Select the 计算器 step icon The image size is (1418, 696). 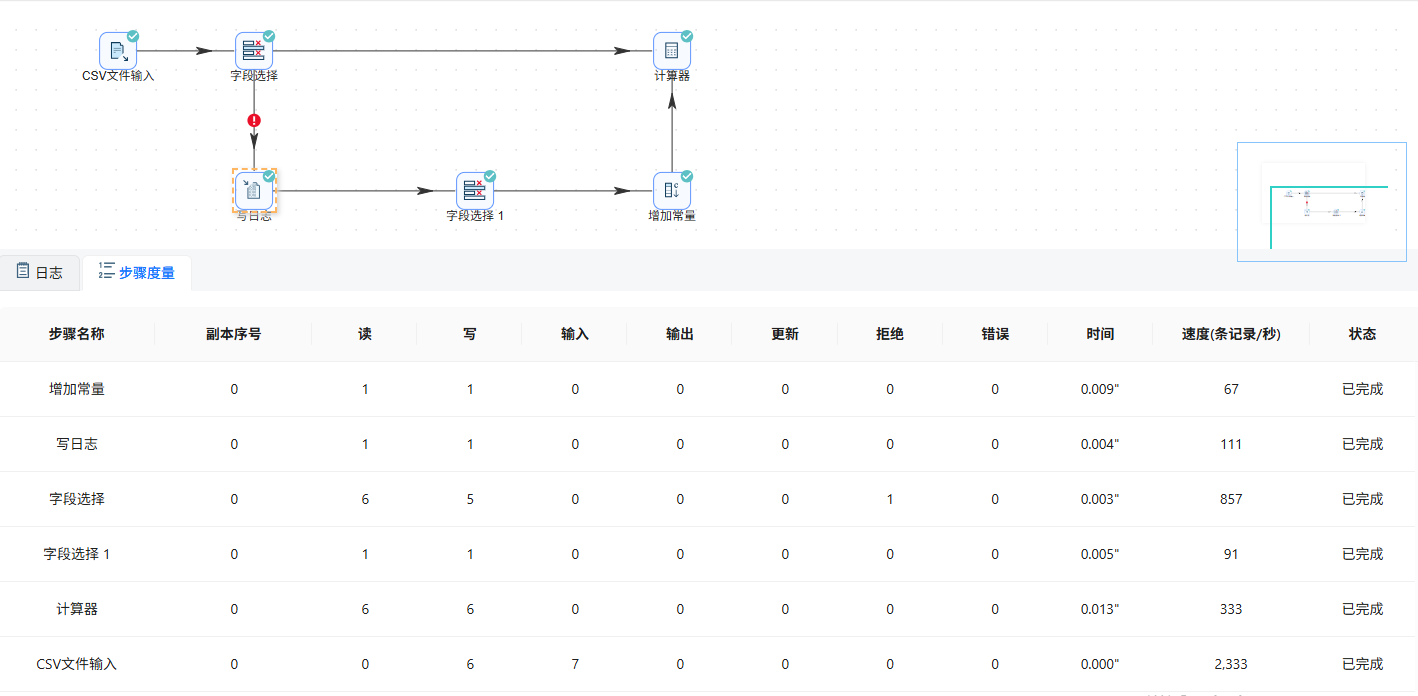(x=672, y=51)
